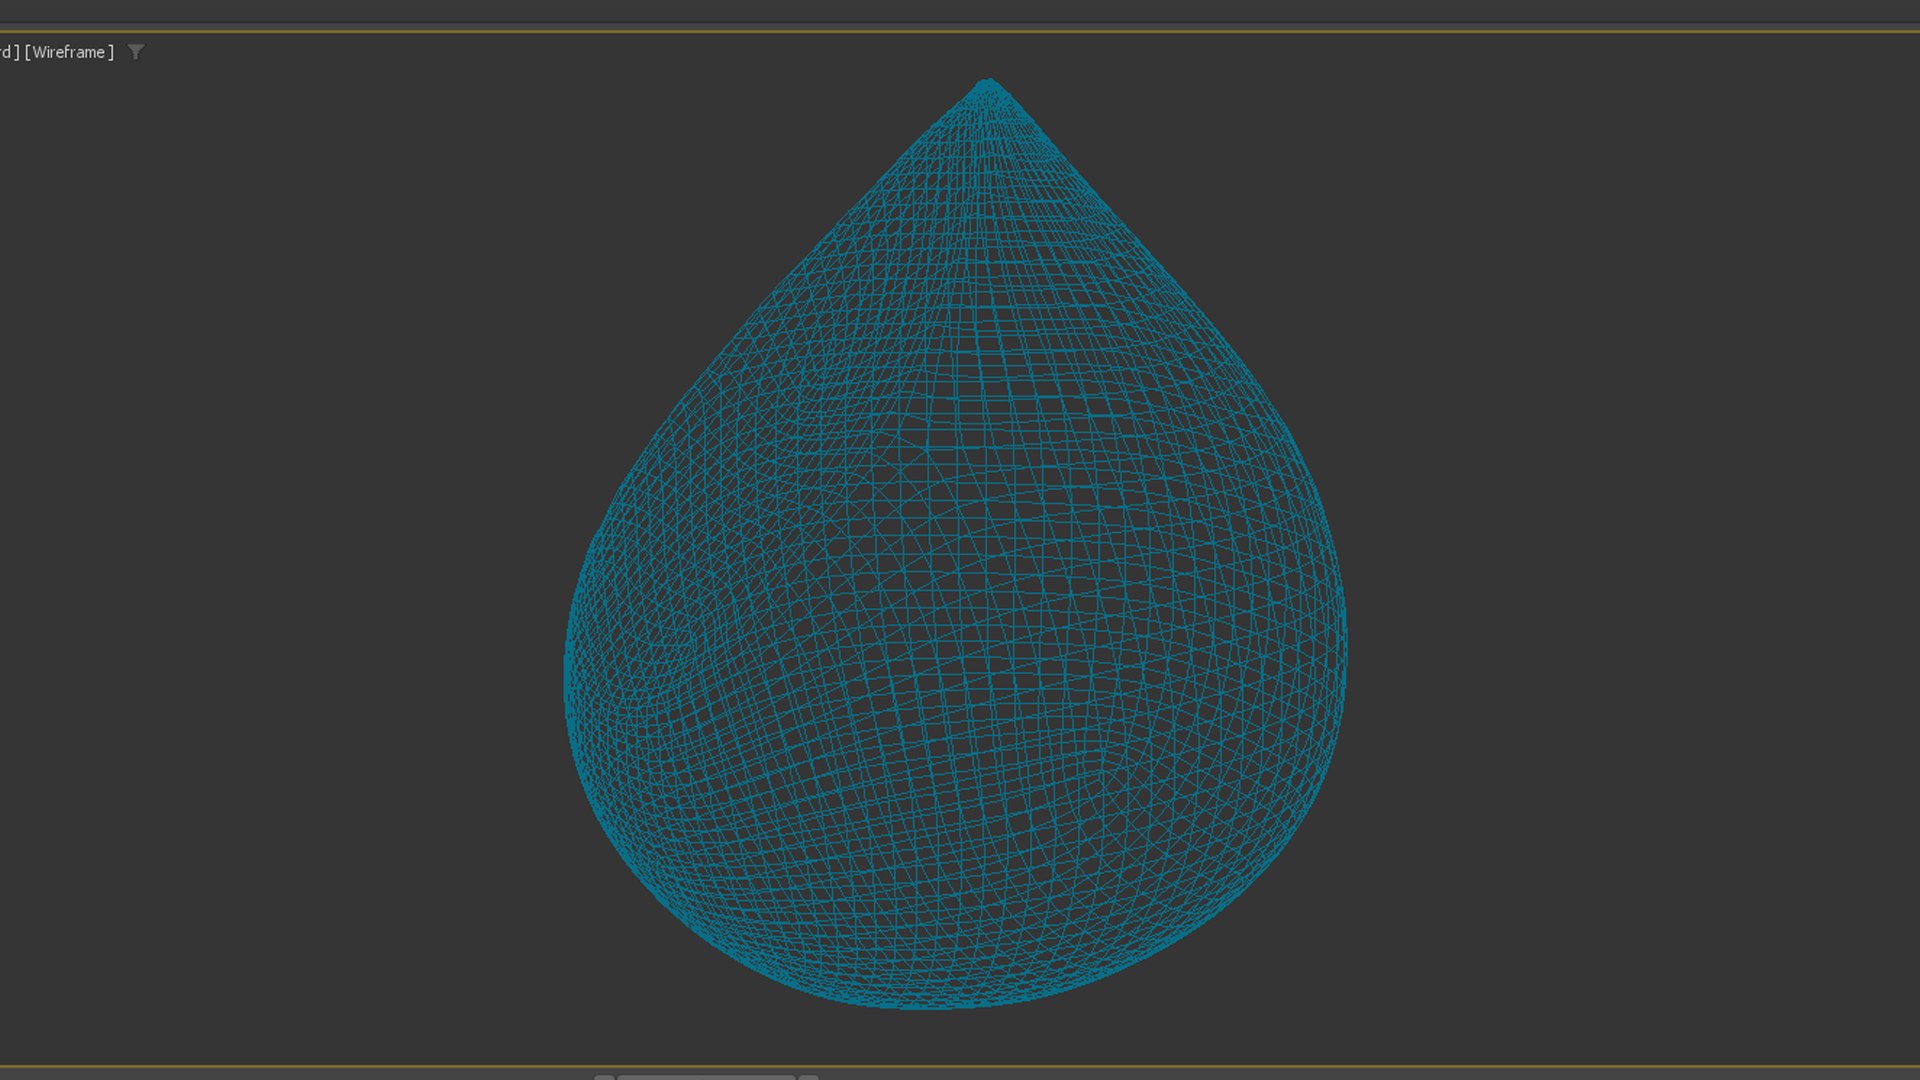Select the teardrop wireframe object
Image resolution: width=1920 pixels, height=1080 pixels.
point(955,544)
